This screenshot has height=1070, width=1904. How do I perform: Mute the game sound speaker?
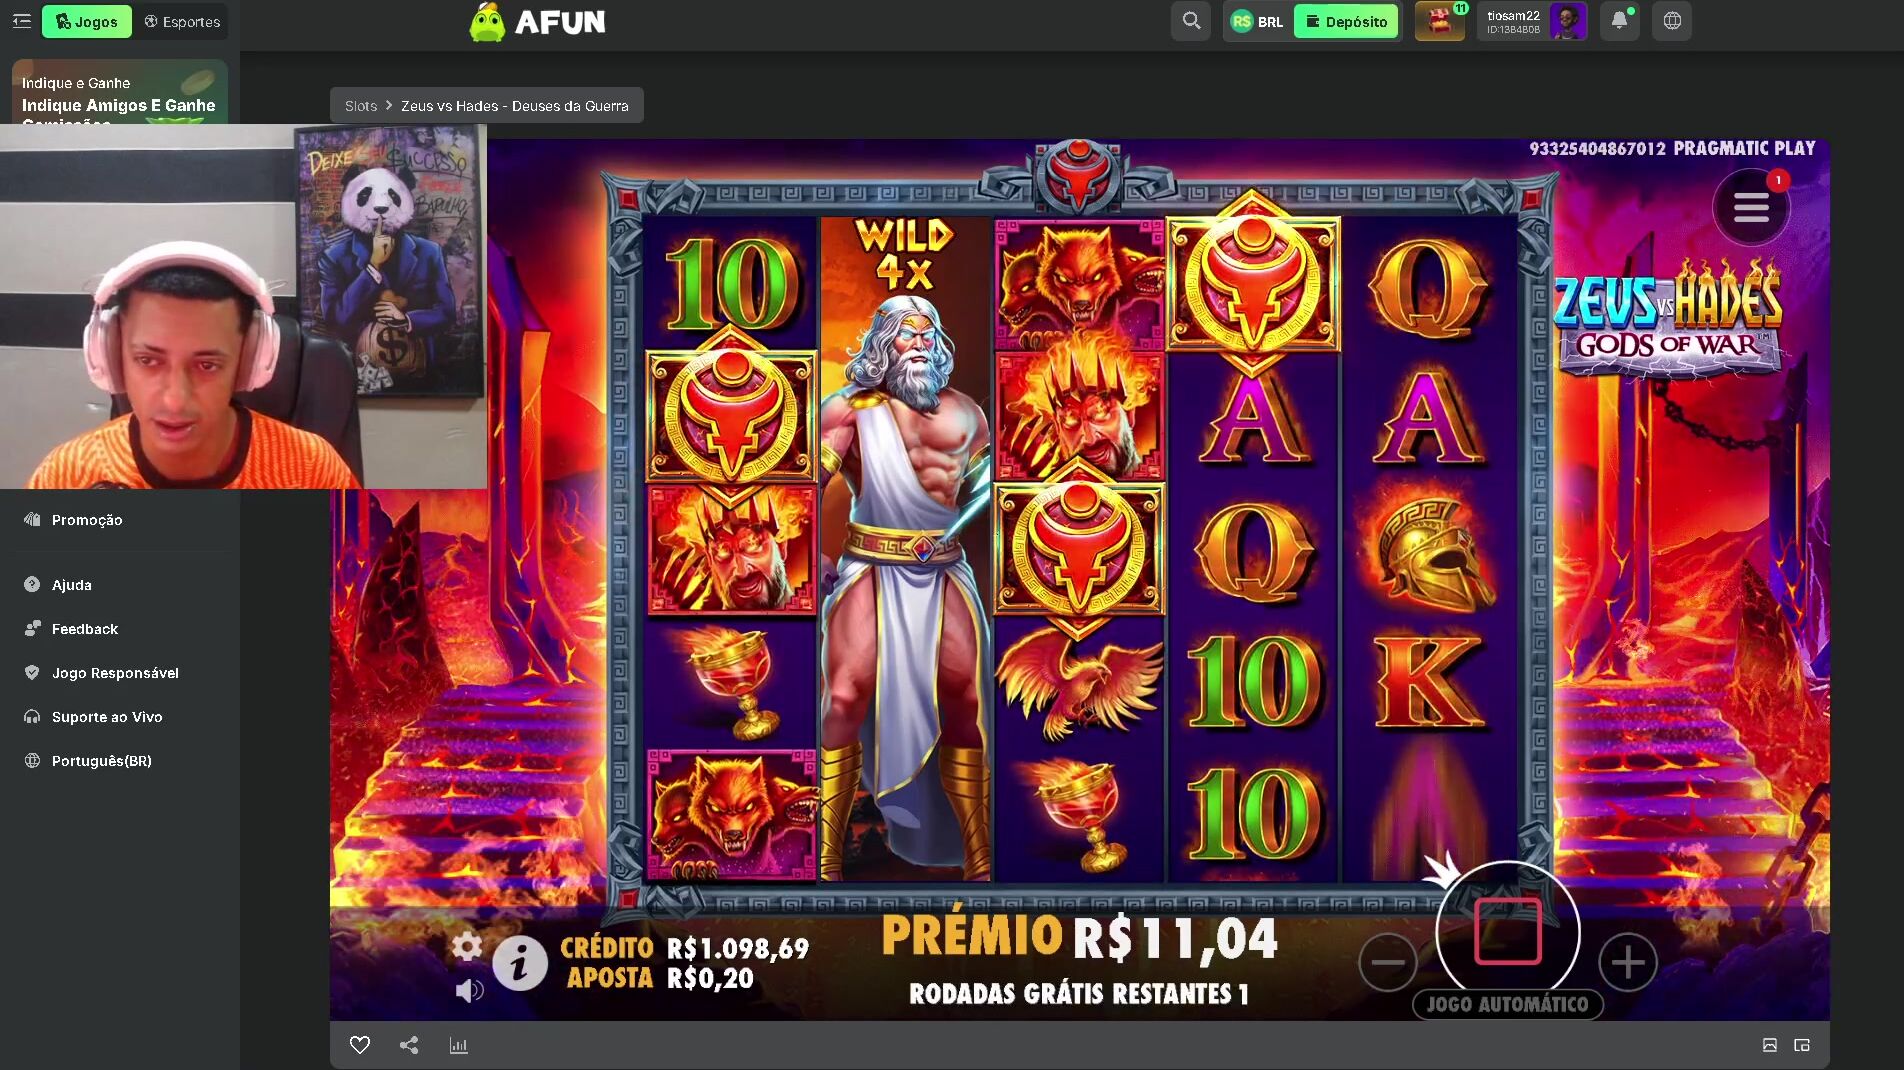click(469, 990)
